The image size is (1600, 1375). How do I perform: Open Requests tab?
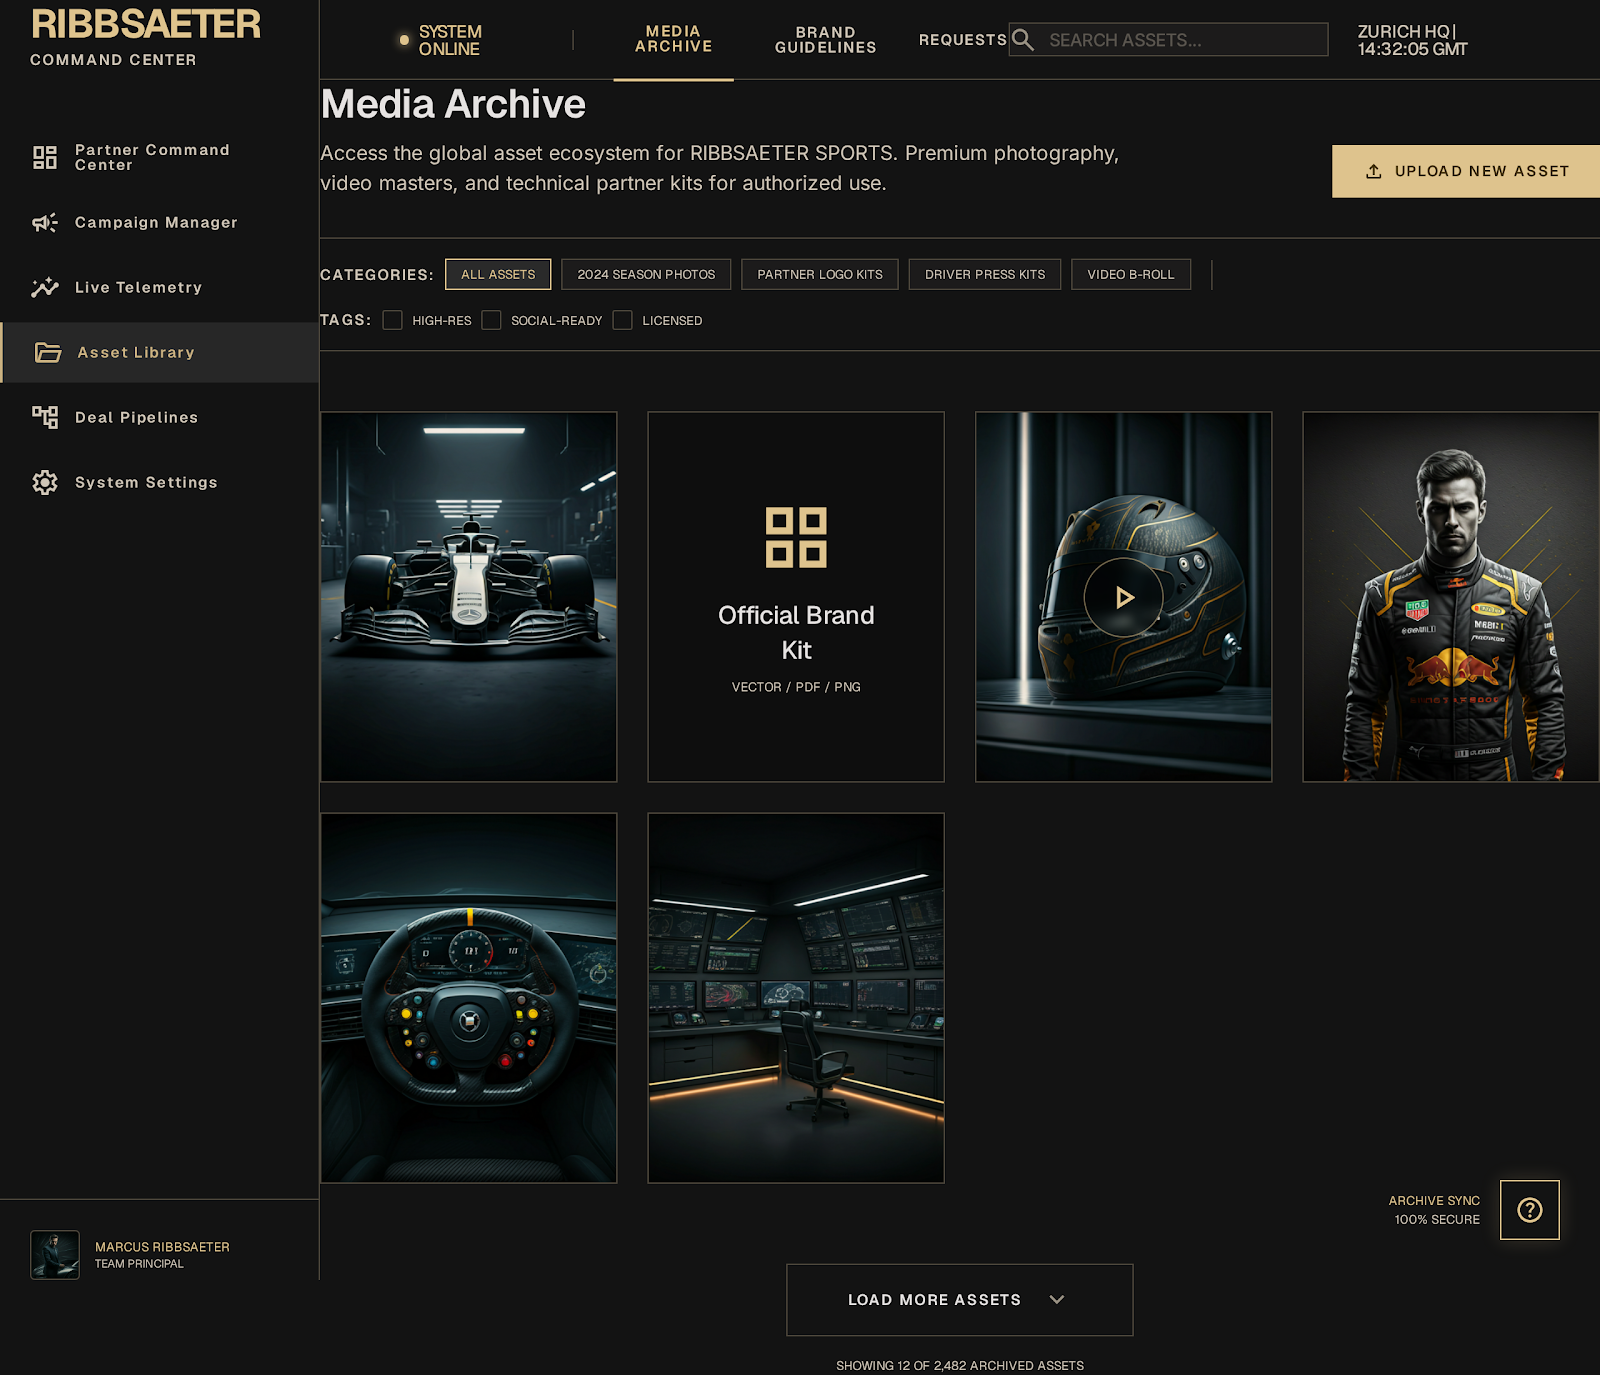[963, 40]
